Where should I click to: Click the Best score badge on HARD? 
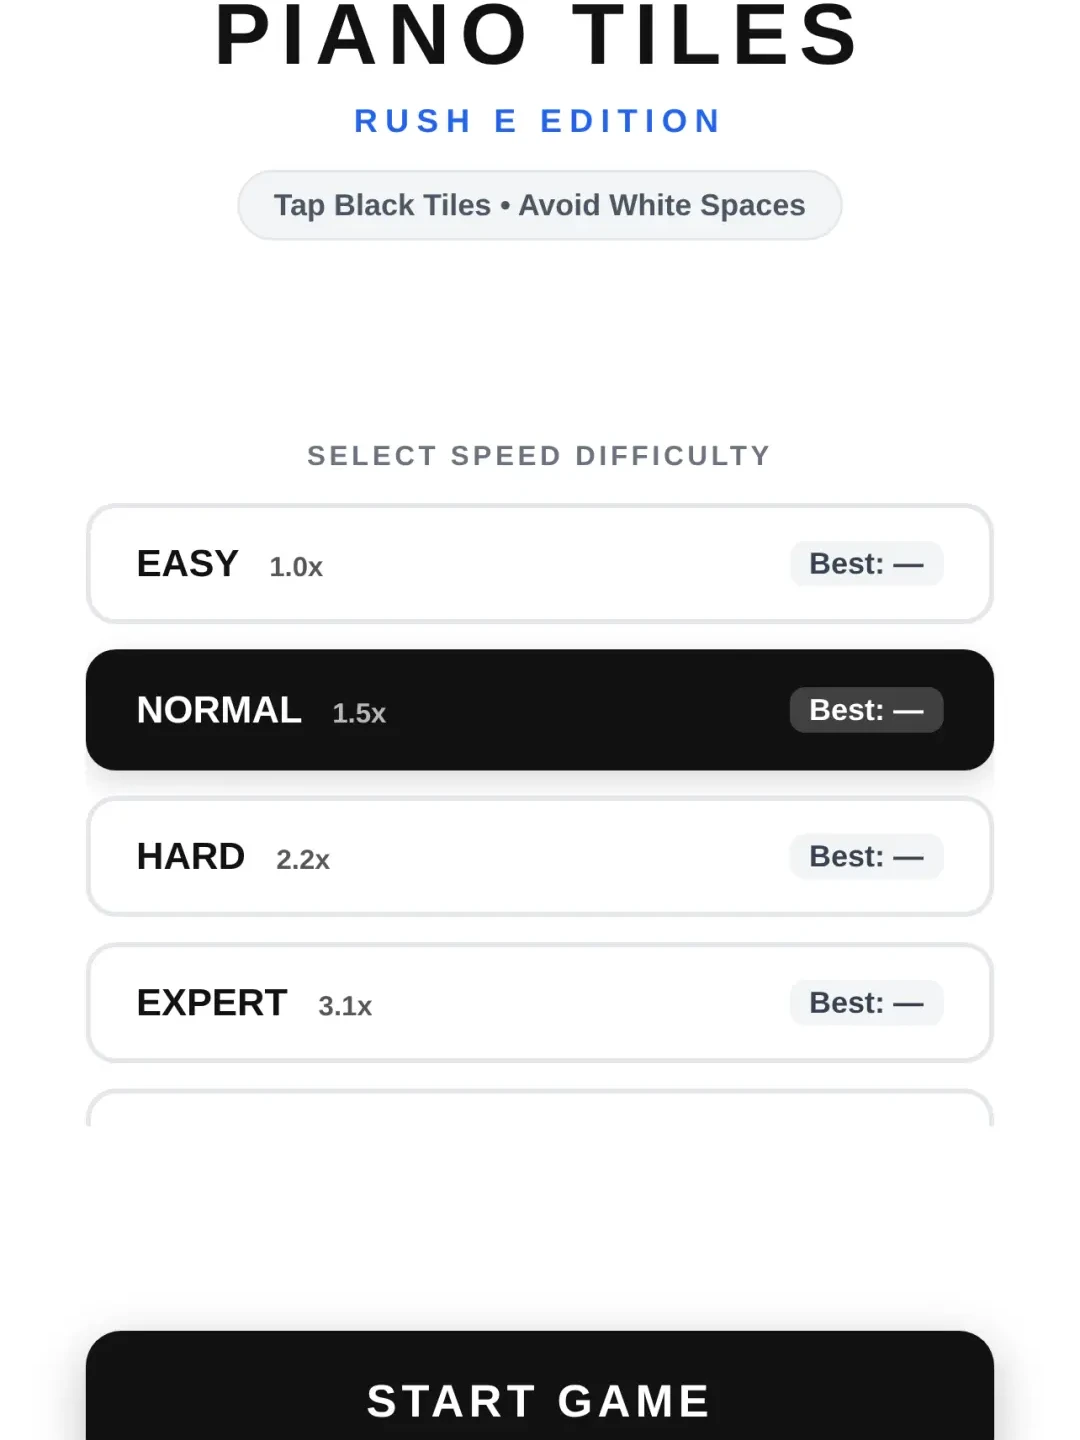coord(866,857)
